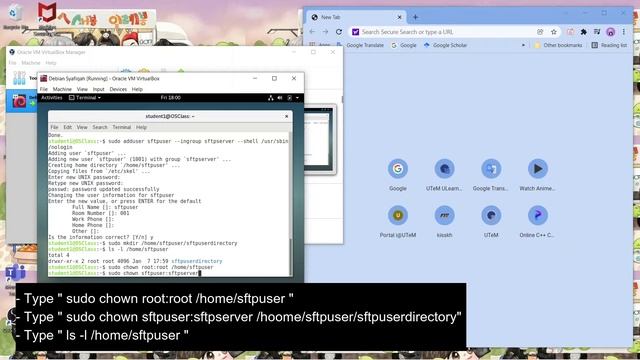Click the Fri 18:00 clock in the Debian bar
This screenshot has width=640, height=360.
pos(171,98)
